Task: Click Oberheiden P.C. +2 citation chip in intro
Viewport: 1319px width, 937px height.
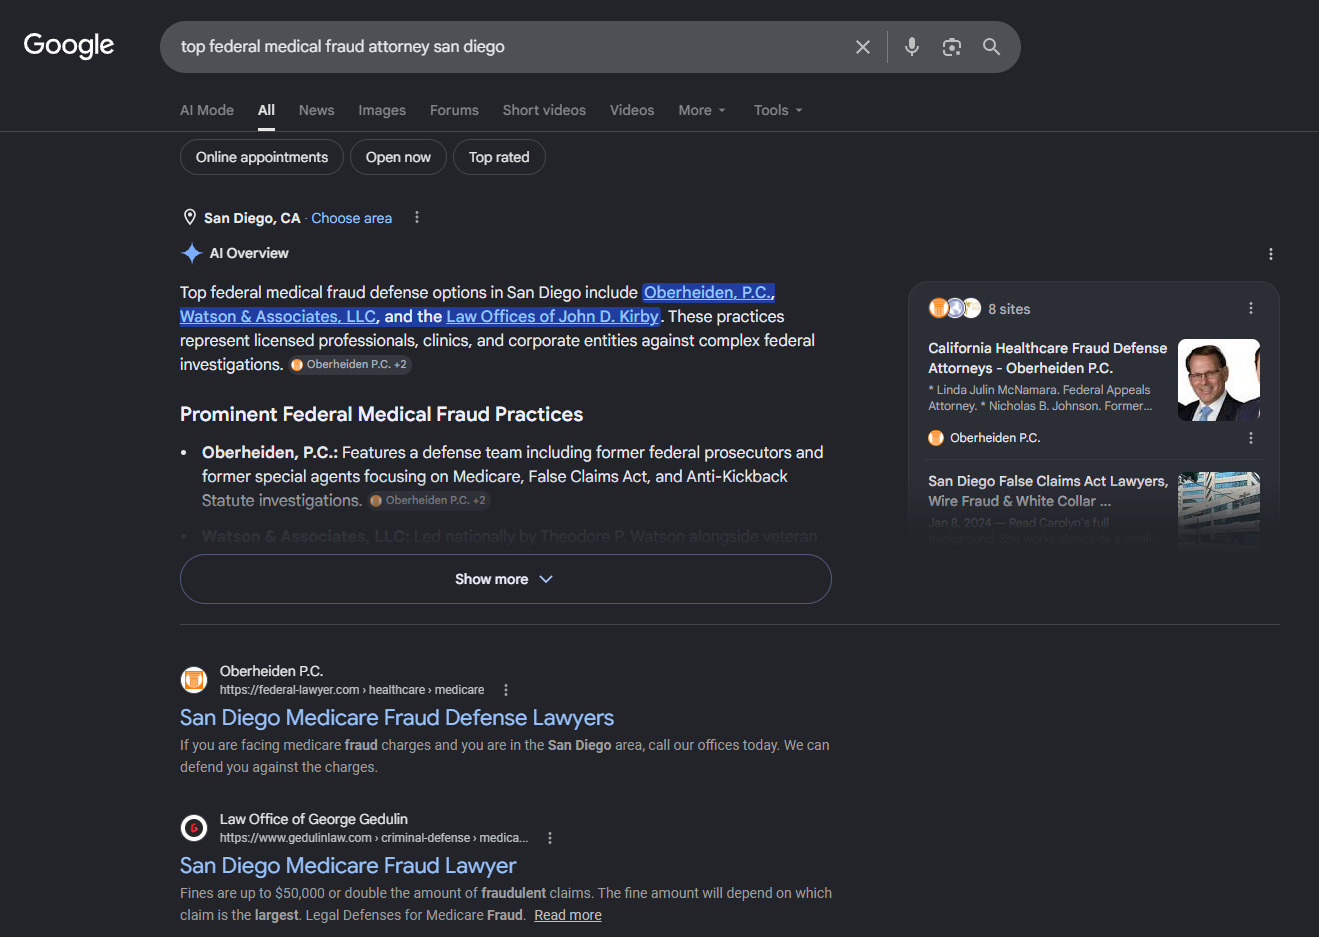Action: click(350, 365)
